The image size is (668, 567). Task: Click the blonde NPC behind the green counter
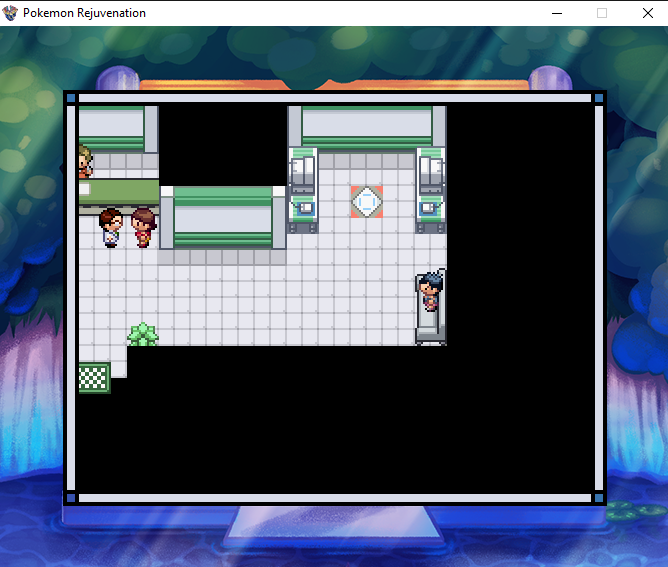(84, 161)
